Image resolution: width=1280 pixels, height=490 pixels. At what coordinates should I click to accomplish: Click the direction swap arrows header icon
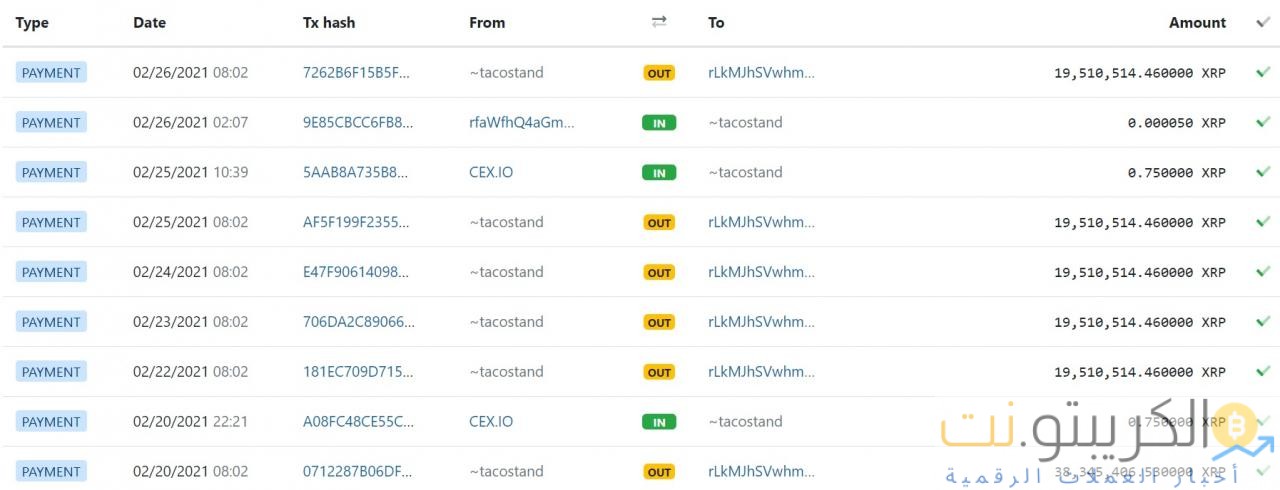click(659, 22)
